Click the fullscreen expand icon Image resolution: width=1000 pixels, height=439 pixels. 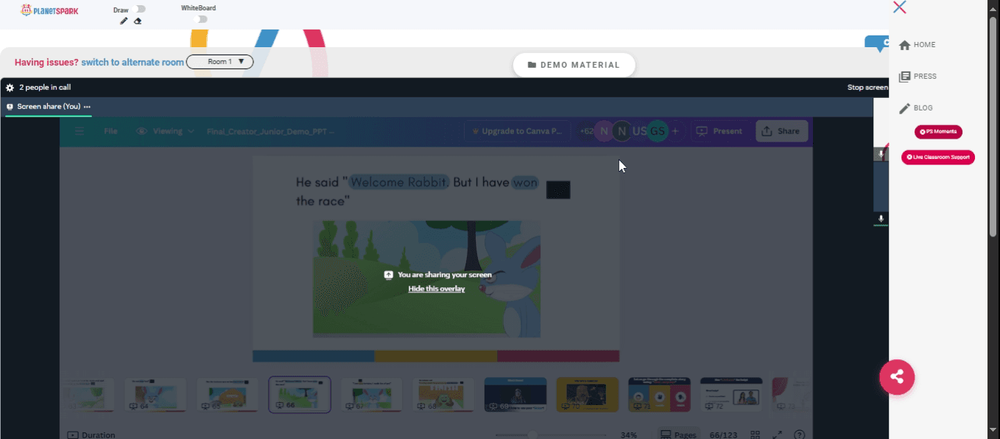pos(777,435)
